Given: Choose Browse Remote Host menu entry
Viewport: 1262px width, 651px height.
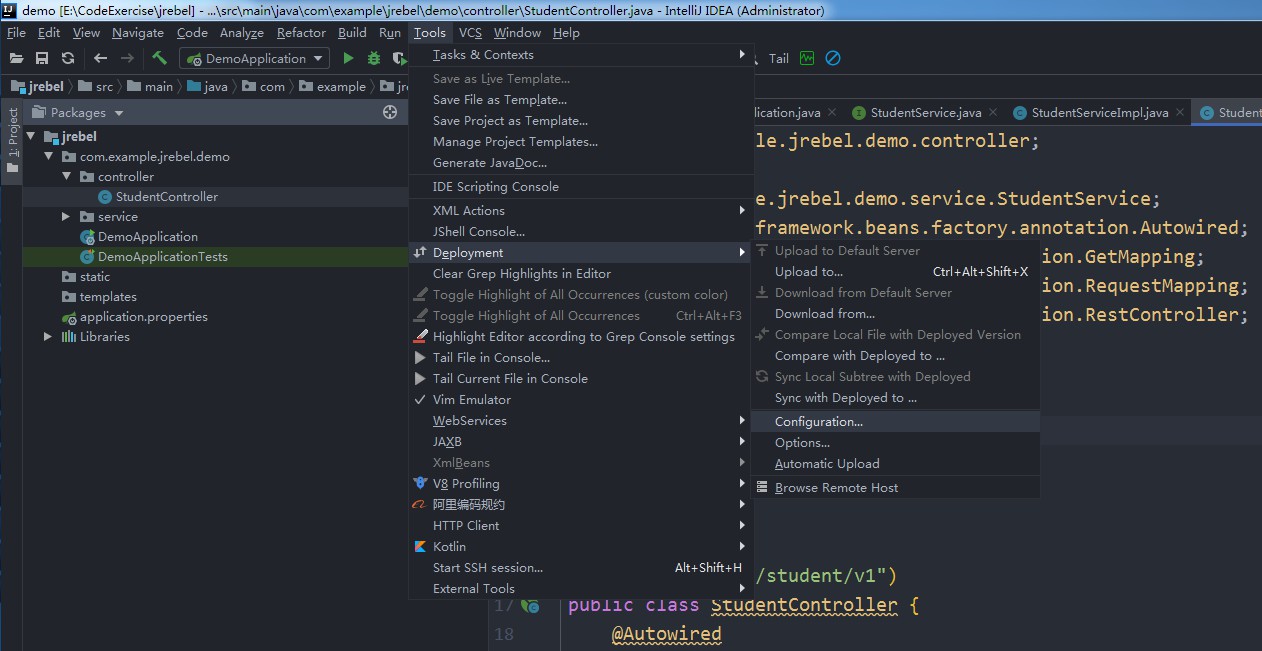Looking at the screenshot, I should 836,488.
